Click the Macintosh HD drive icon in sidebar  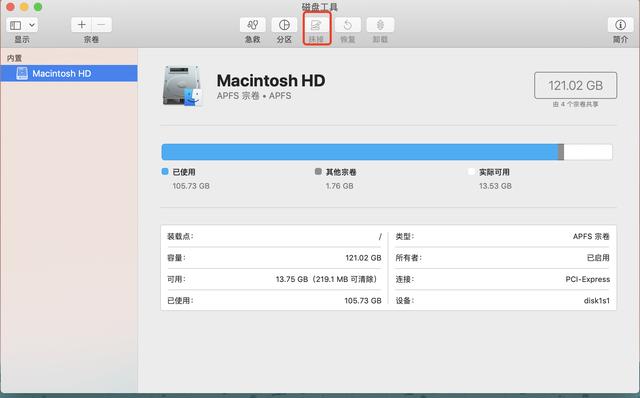pyautogui.click(x=22, y=73)
